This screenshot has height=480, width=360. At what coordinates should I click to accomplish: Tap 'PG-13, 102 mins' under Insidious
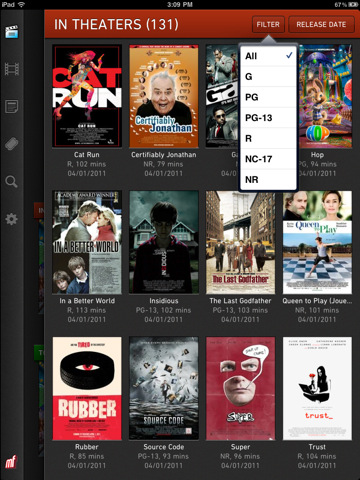[163, 310]
